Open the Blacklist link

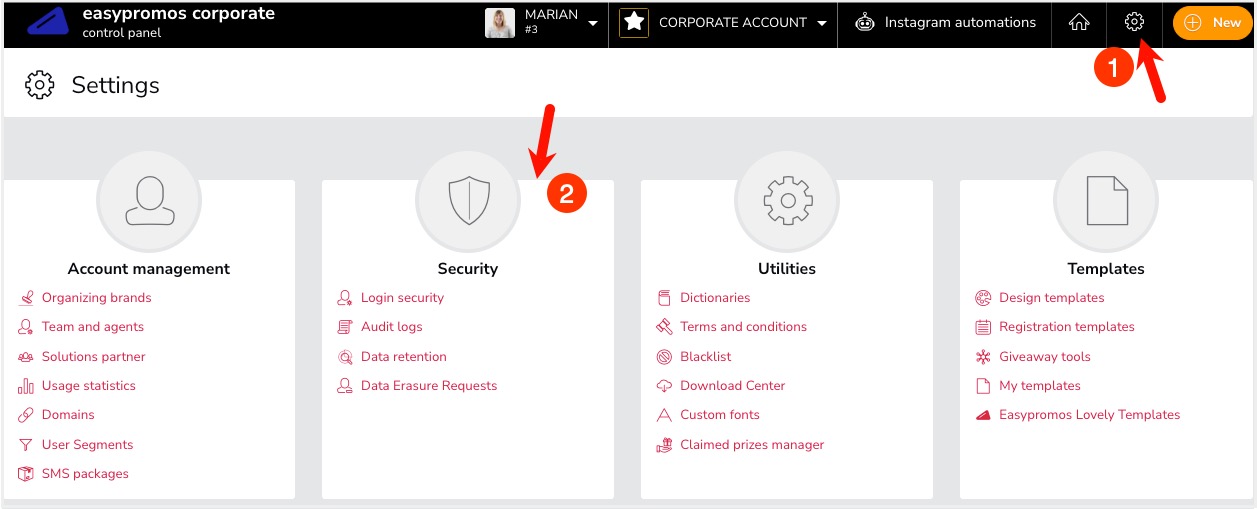[x=706, y=357]
